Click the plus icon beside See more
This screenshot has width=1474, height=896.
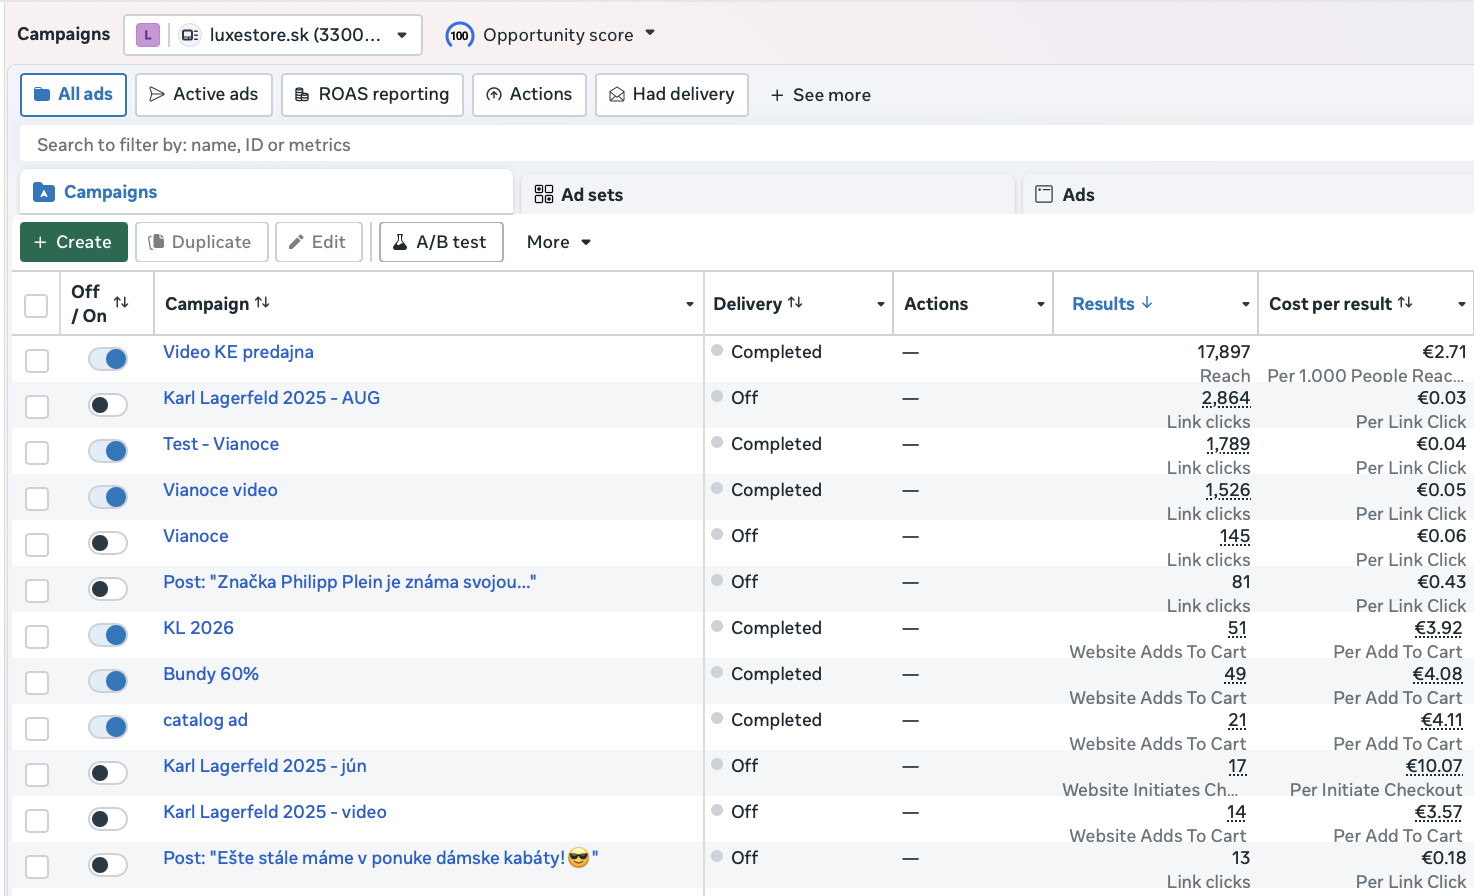[777, 95]
